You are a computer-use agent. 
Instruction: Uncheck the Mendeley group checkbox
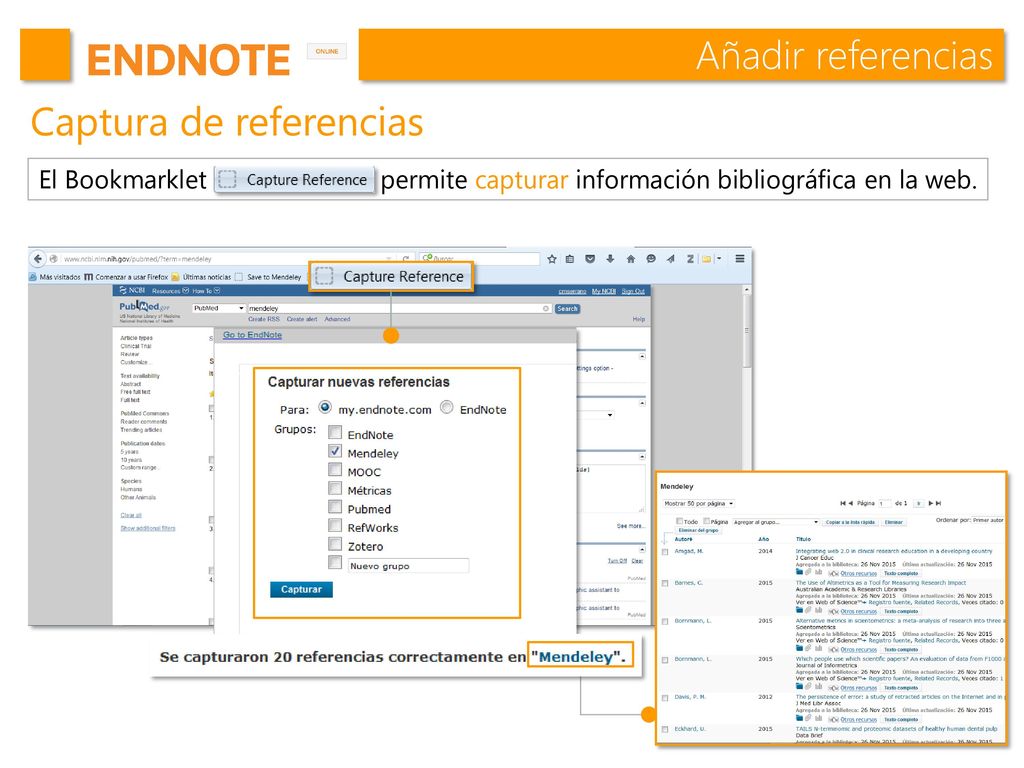pos(335,451)
